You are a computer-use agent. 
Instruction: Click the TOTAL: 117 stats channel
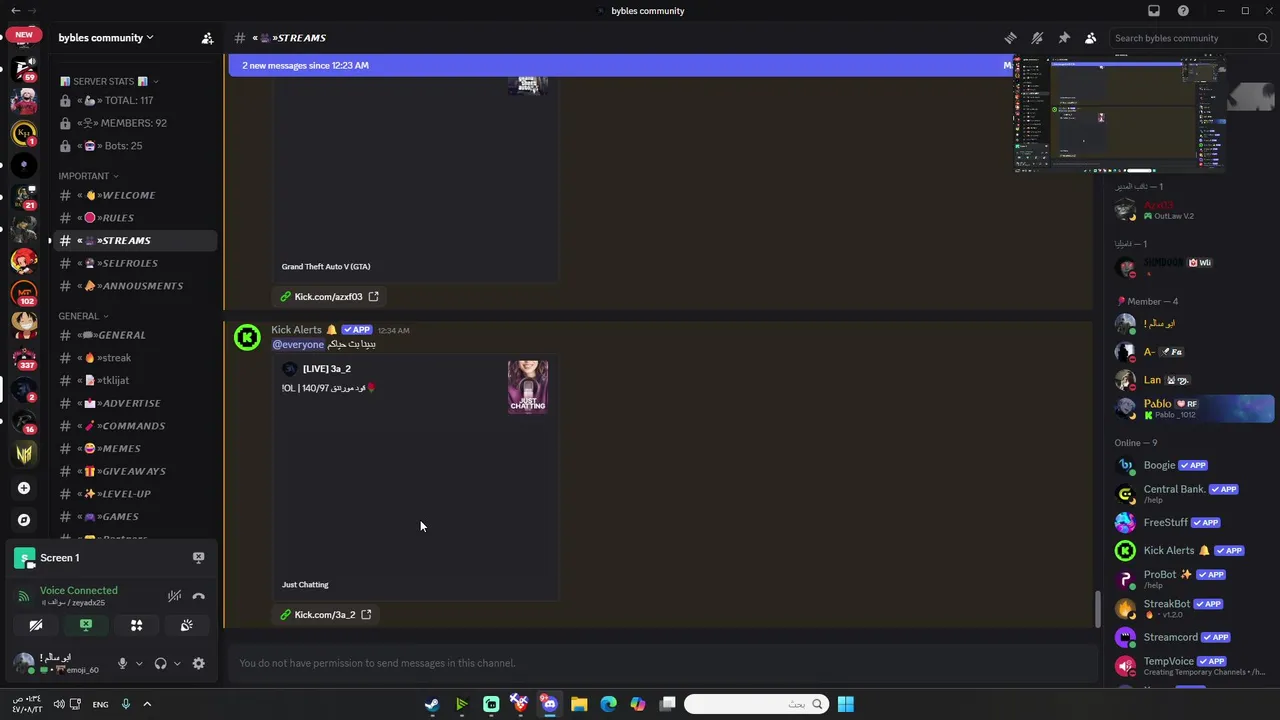click(133, 101)
